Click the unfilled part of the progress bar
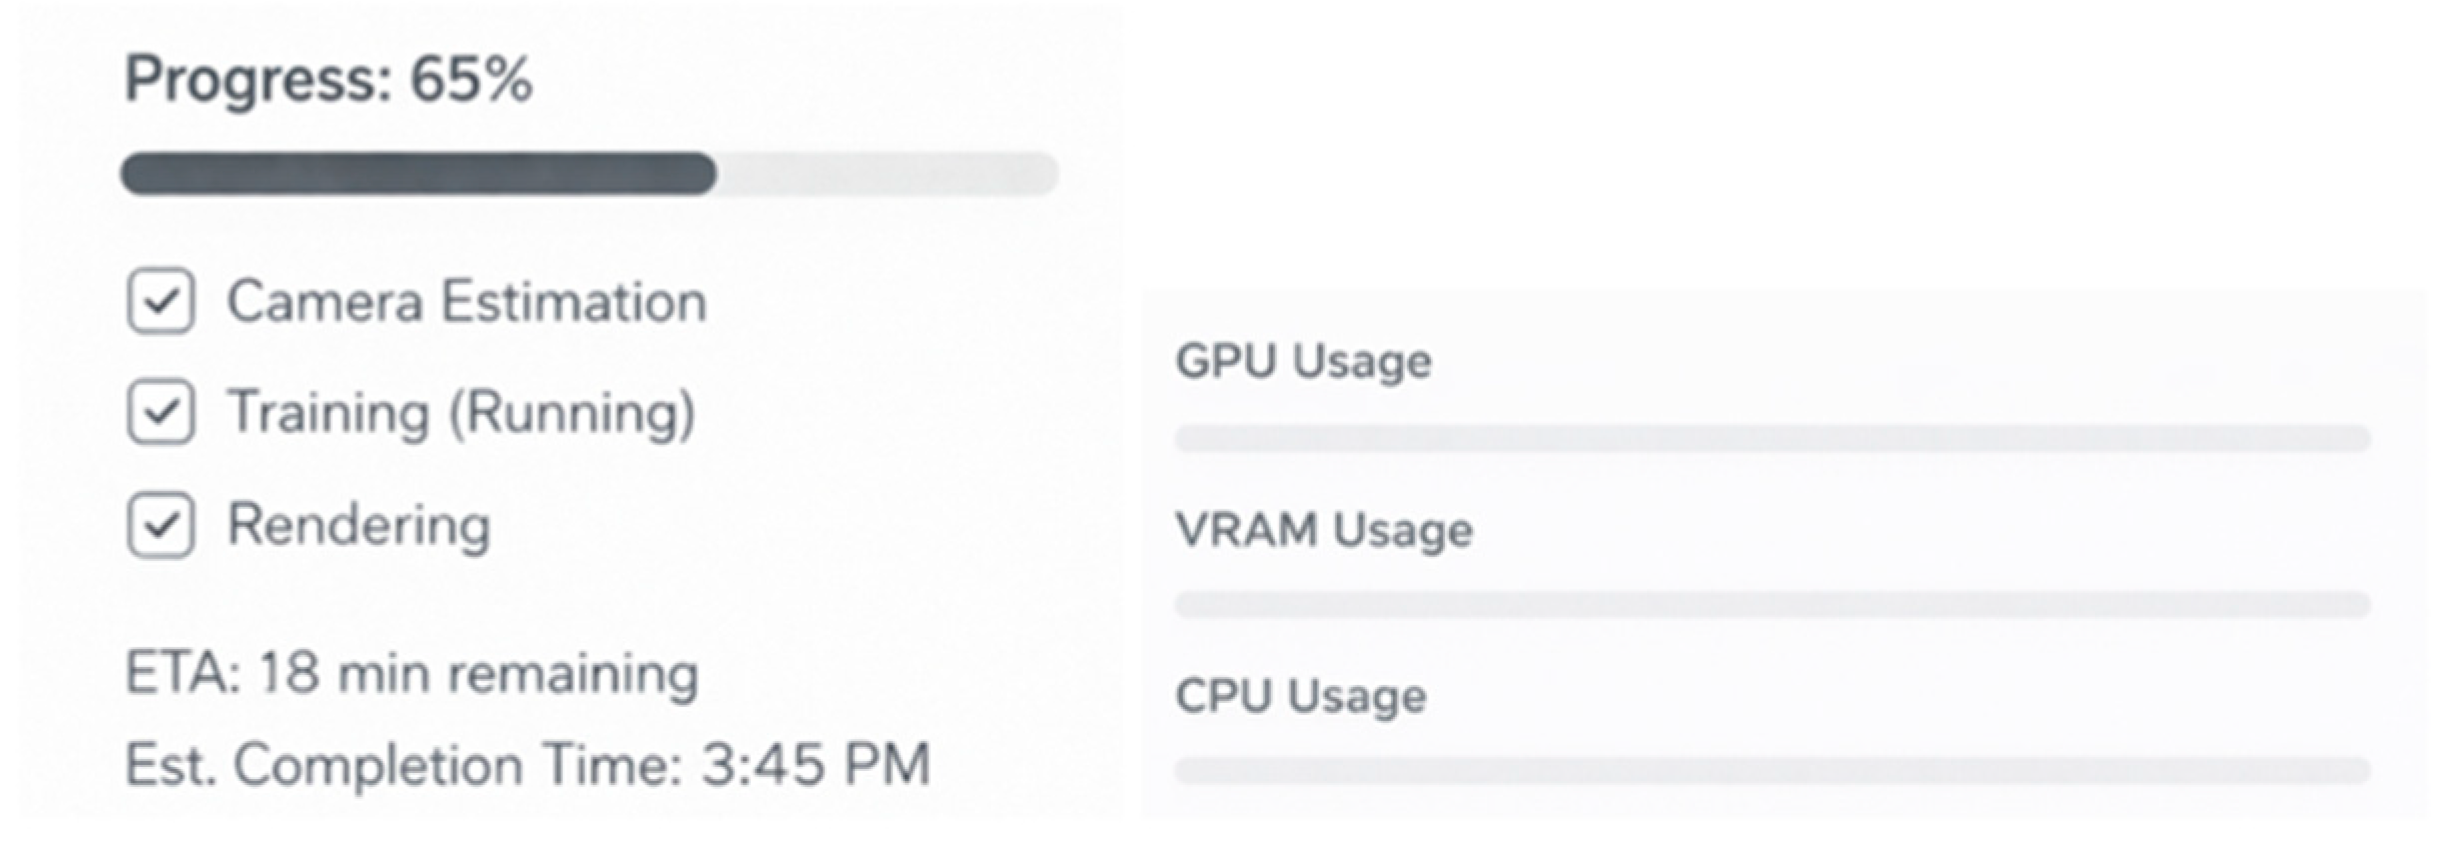This screenshot has width=2455, height=855. coord(888,174)
